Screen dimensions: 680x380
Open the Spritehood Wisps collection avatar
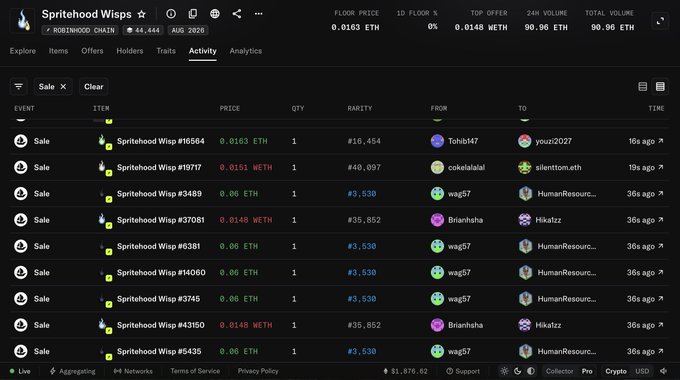pos(23,20)
